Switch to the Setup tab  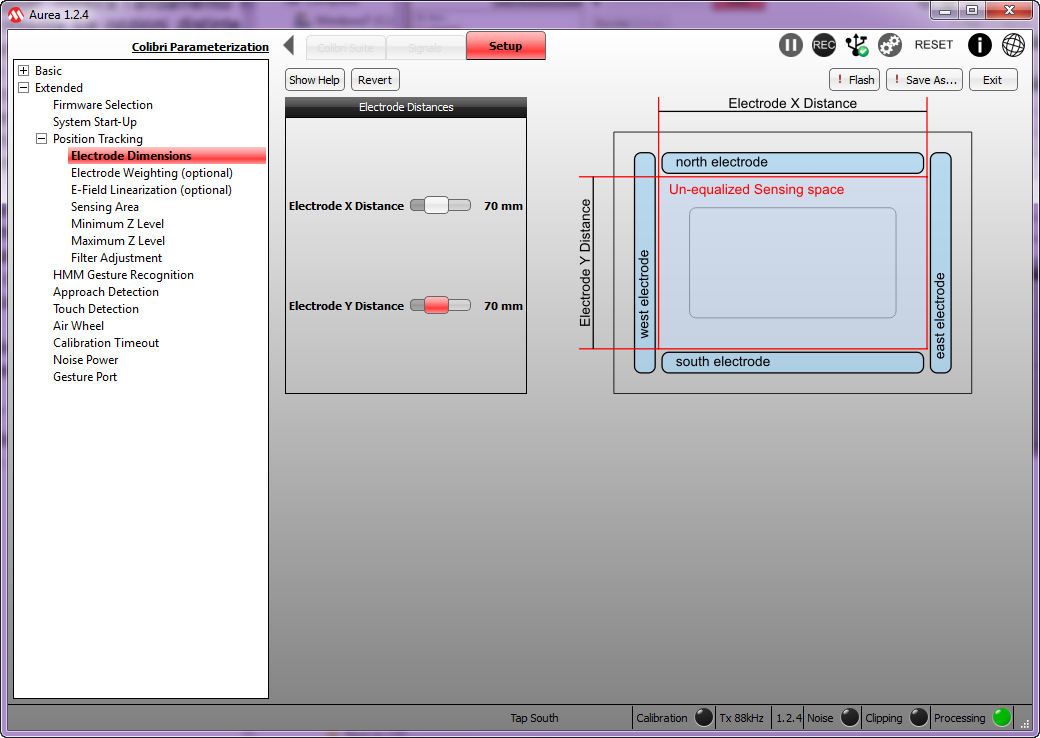point(505,46)
